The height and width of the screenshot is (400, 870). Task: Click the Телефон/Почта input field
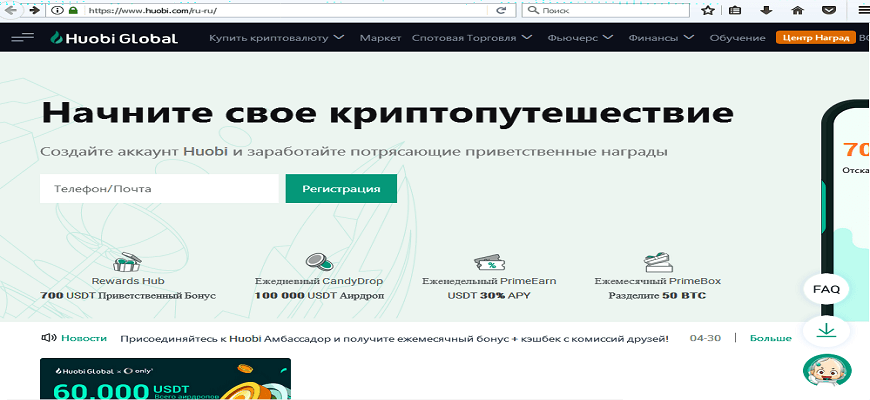(159, 189)
